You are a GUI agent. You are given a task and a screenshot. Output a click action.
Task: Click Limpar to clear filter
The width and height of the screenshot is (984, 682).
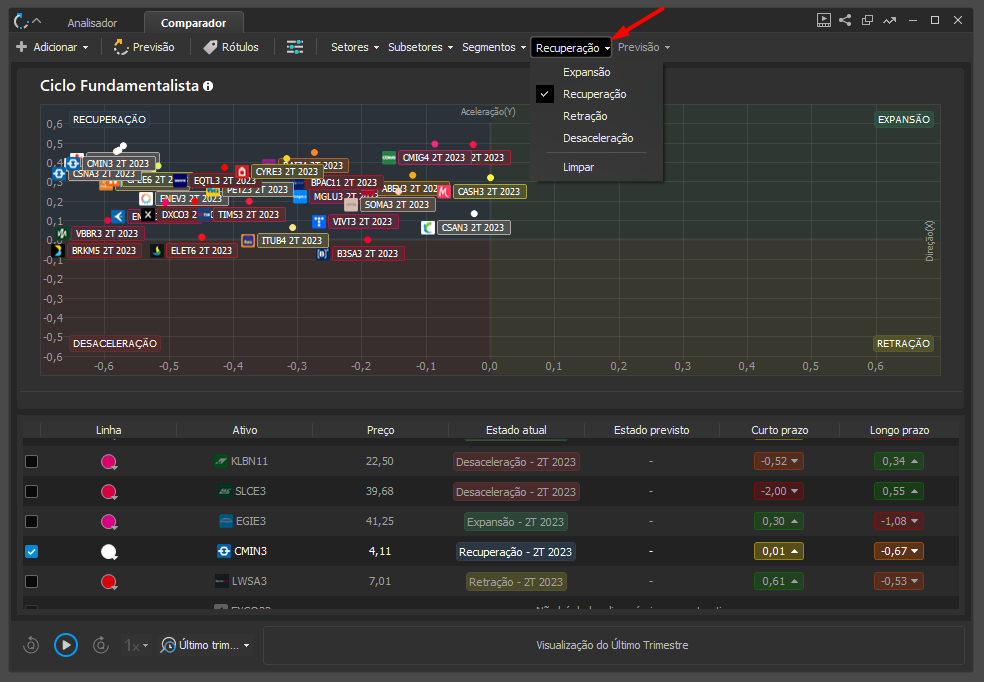coord(578,168)
